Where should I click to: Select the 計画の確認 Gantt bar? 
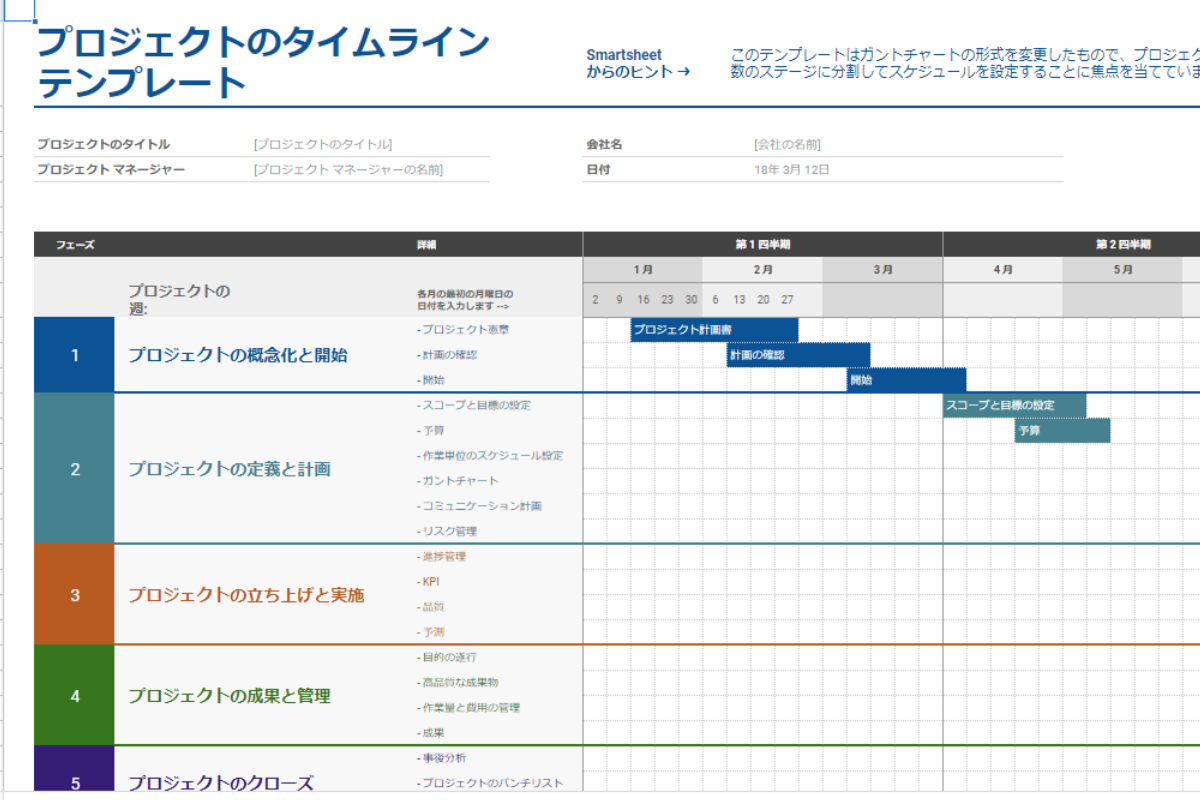click(x=798, y=355)
